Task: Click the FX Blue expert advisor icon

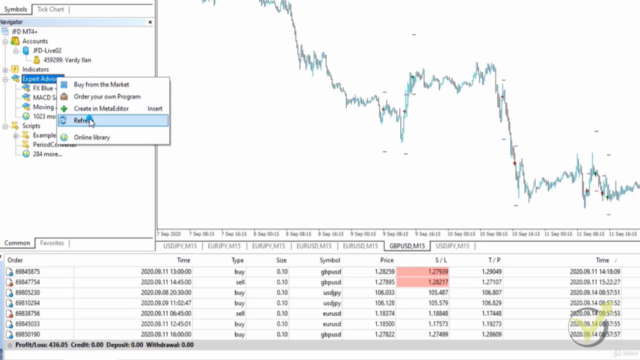Action: (x=26, y=88)
